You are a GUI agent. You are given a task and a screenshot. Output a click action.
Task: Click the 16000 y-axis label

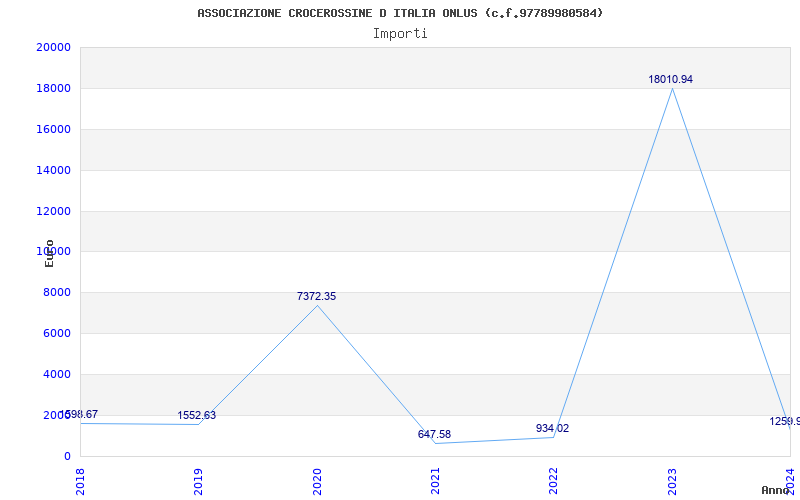click(x=53, y=129)
